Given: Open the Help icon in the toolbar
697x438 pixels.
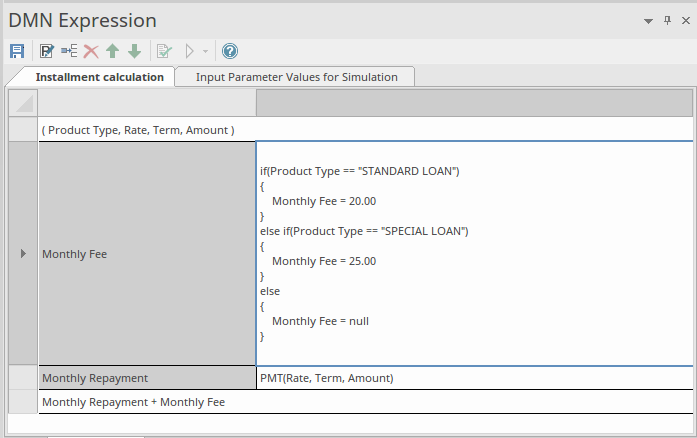Looking at the screenshot, I should [230, 51].
